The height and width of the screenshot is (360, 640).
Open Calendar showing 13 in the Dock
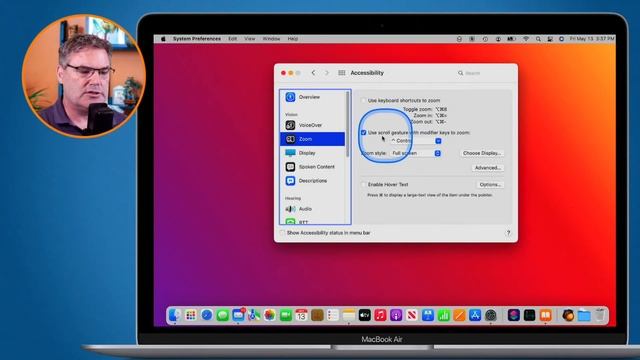coord(301,315)
